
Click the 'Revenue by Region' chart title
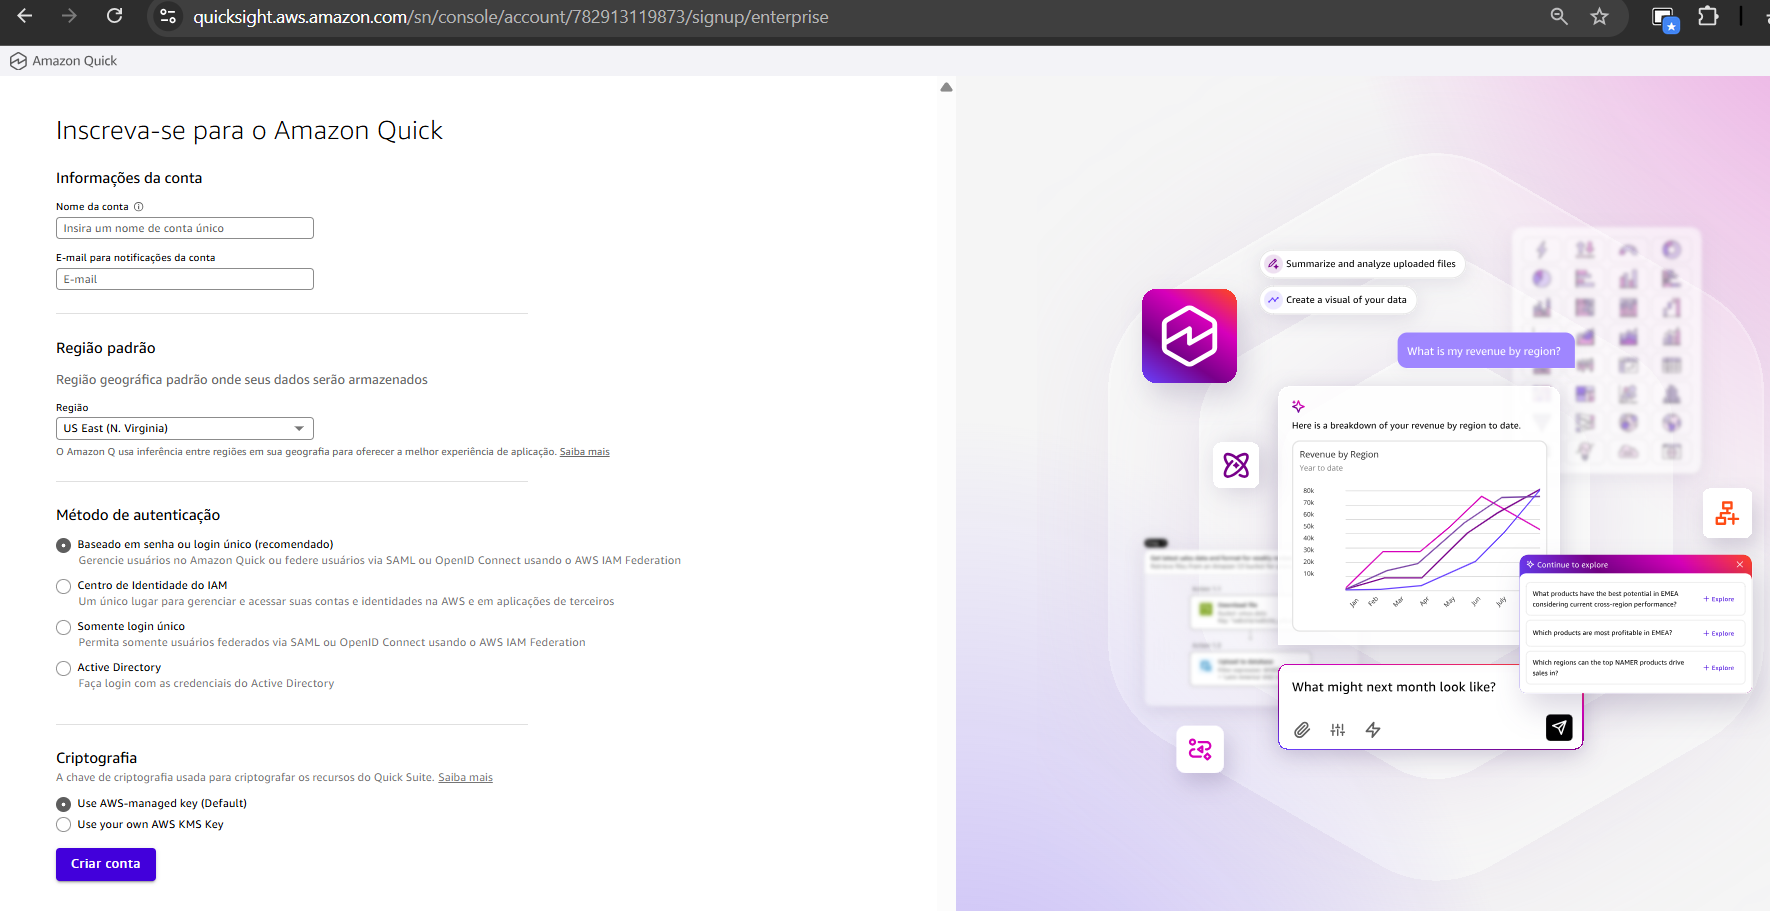pyautogui.click(x=1339, y=455)
